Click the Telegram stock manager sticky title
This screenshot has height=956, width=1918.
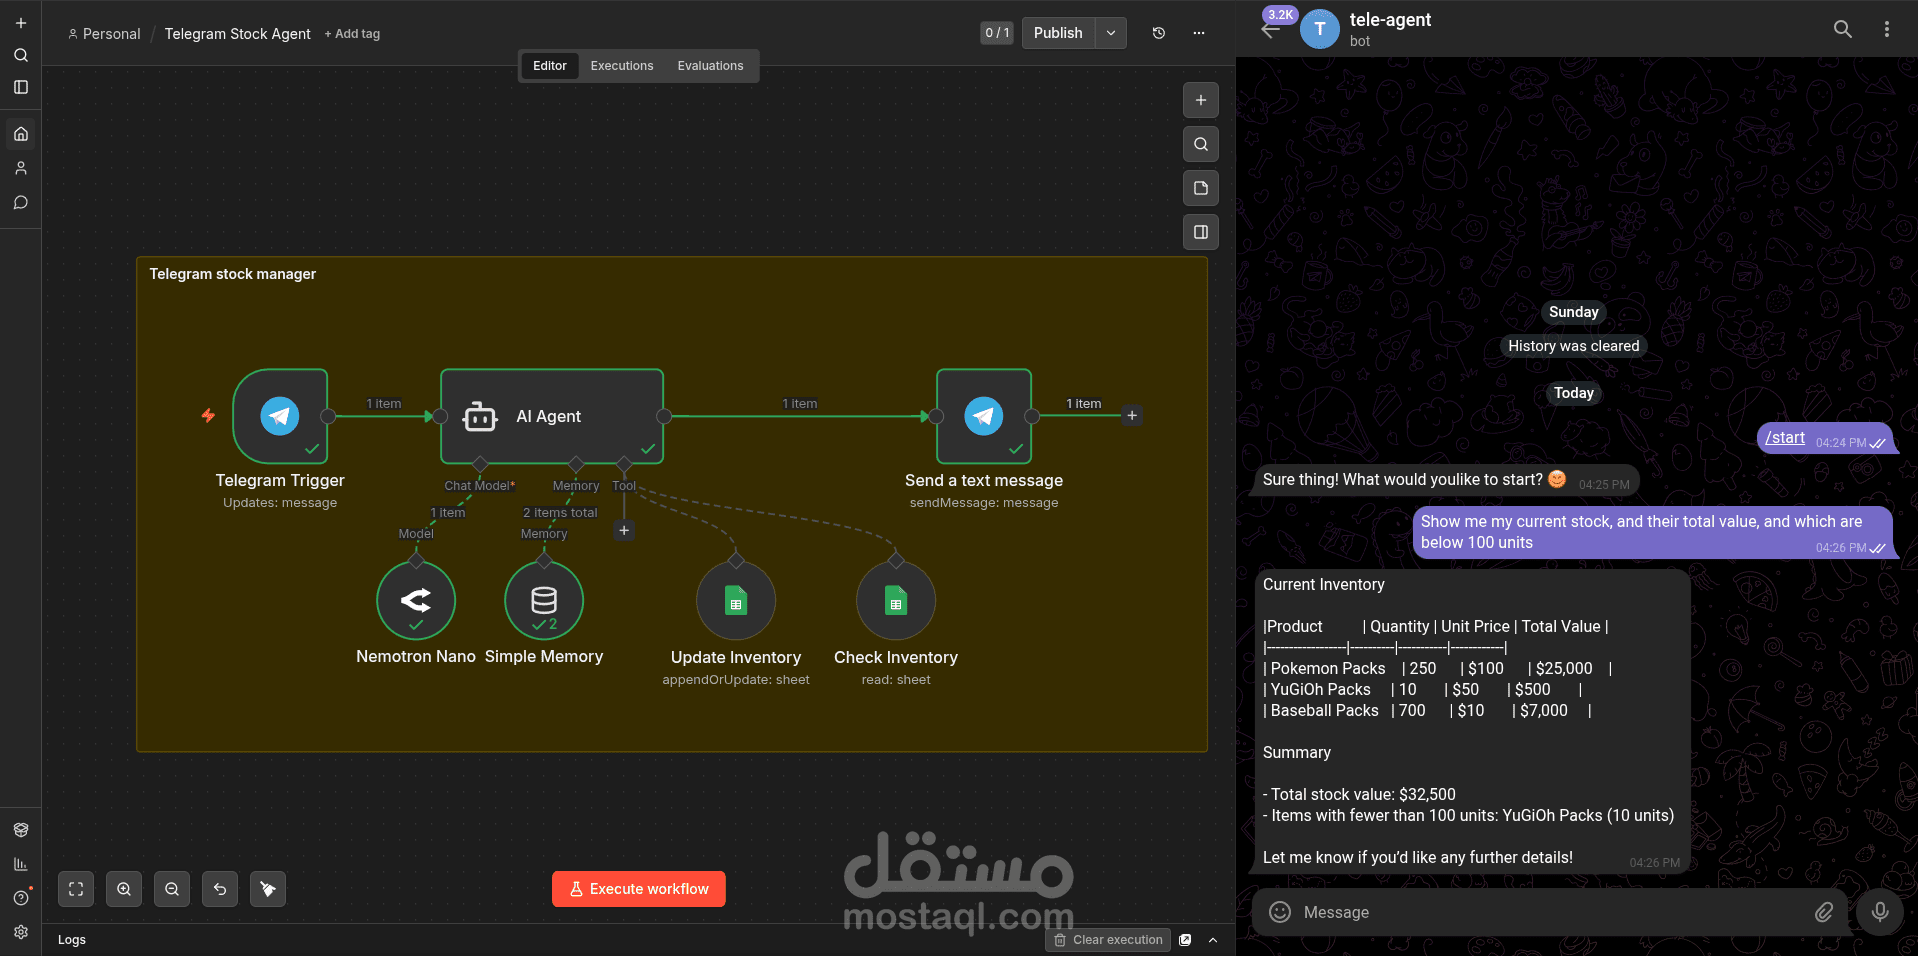(233, 274)
